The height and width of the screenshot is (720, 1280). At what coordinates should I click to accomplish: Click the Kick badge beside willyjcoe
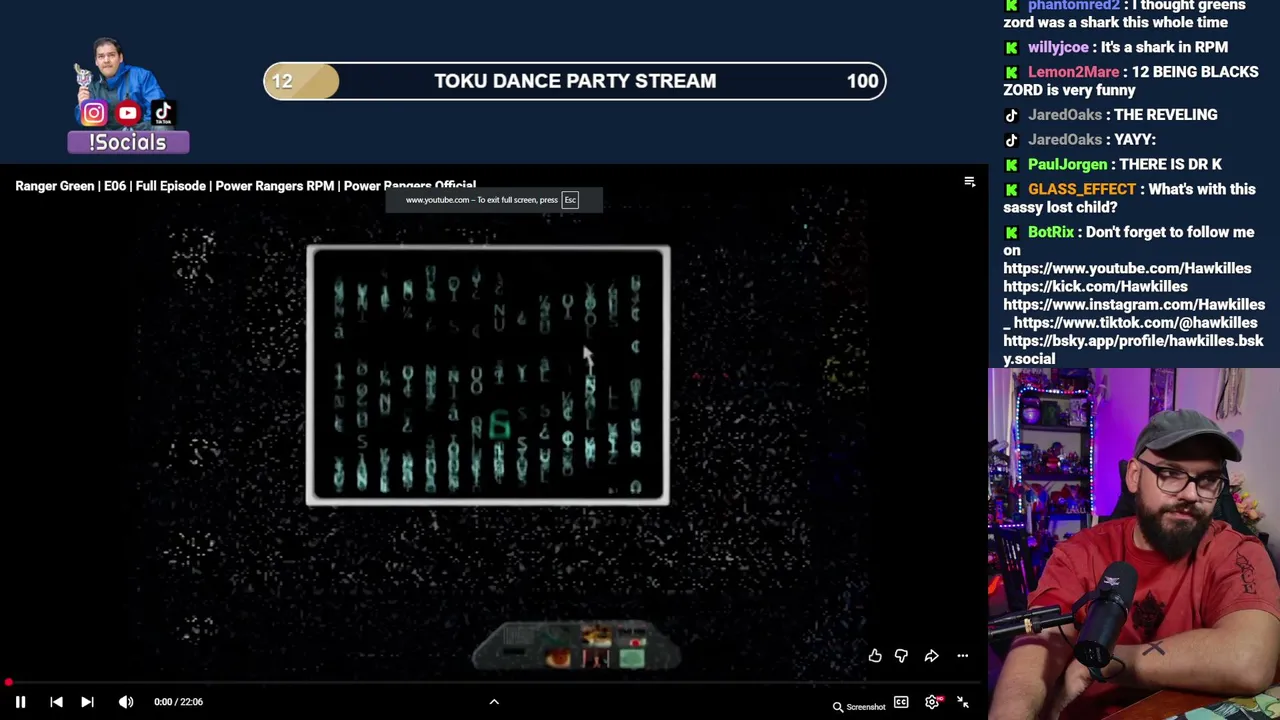pos(1012,47)
